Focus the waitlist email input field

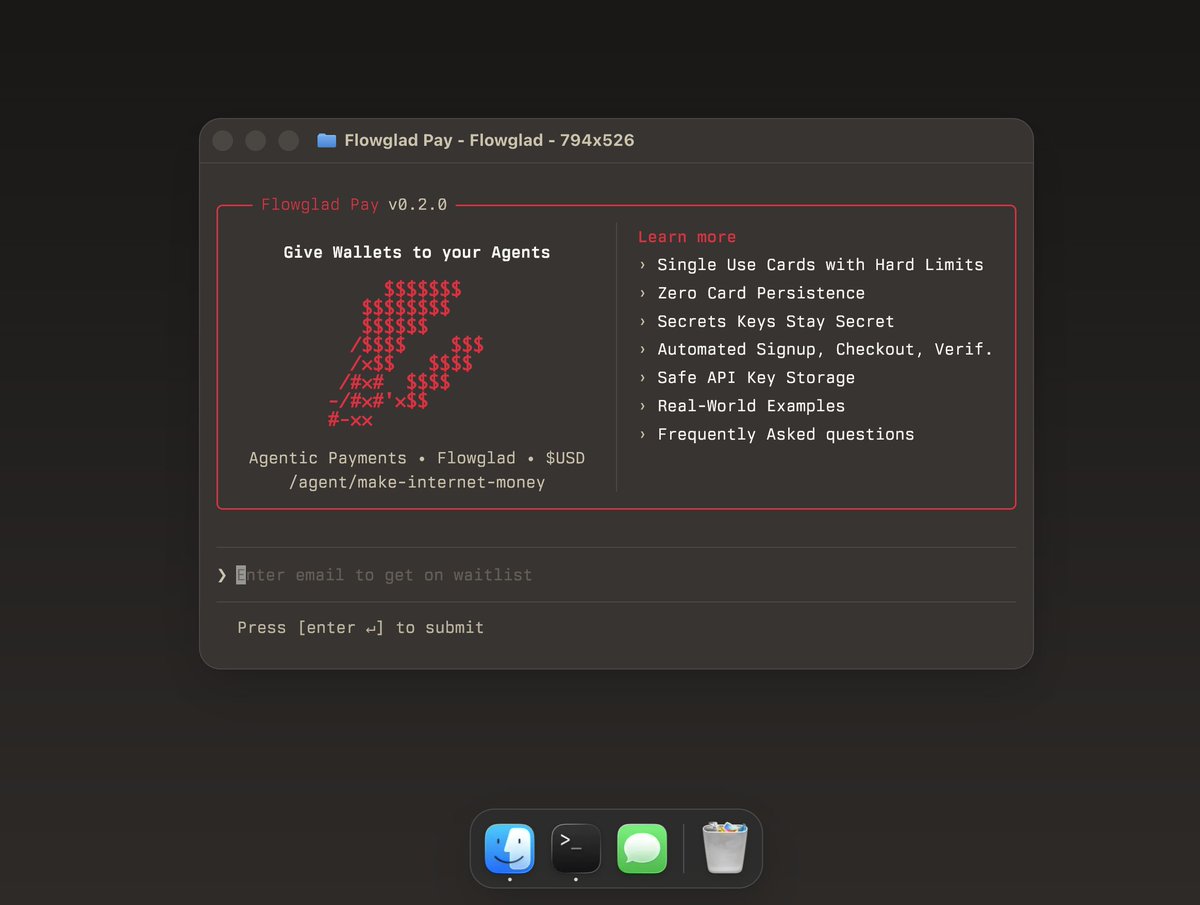[x=616, y=575]
